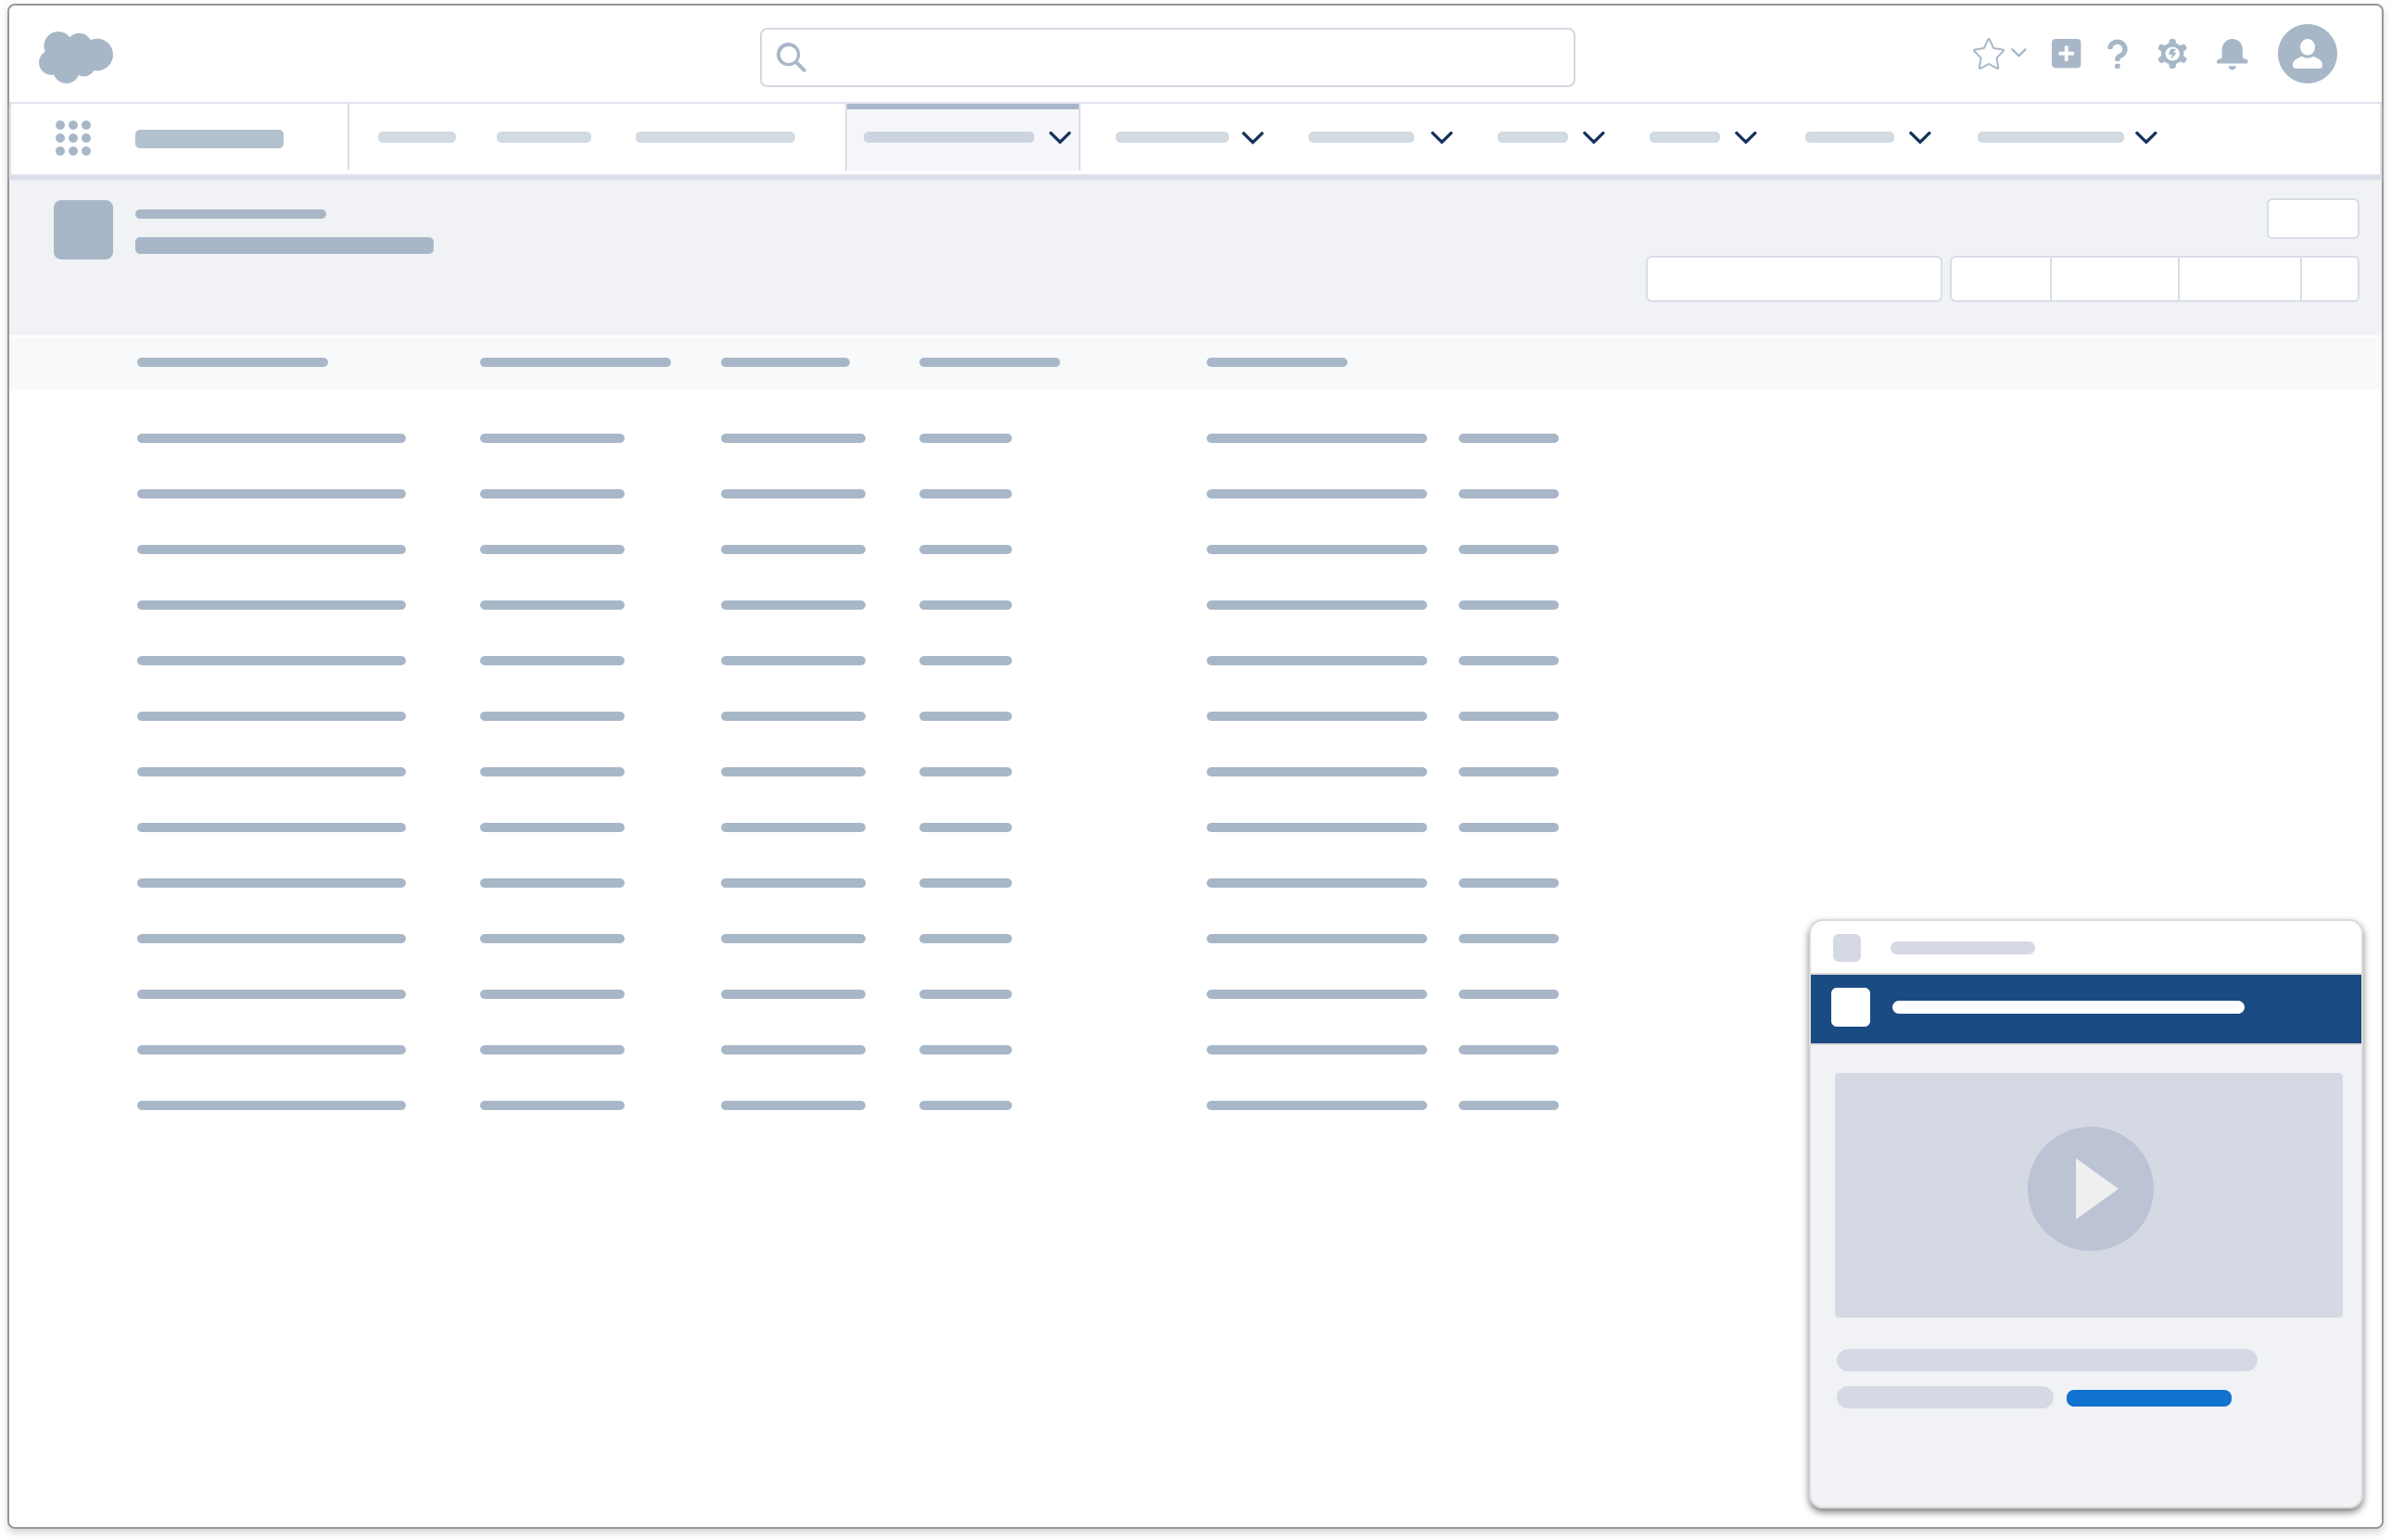Click the user avatar icon

pyautogui.click(x=2309, y=55)
